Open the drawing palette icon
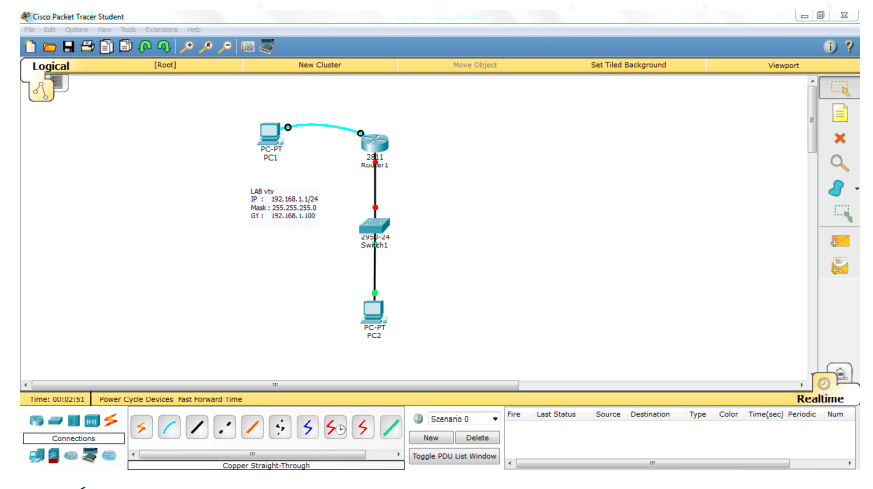 pyautogui.click(x=248, y=47)
